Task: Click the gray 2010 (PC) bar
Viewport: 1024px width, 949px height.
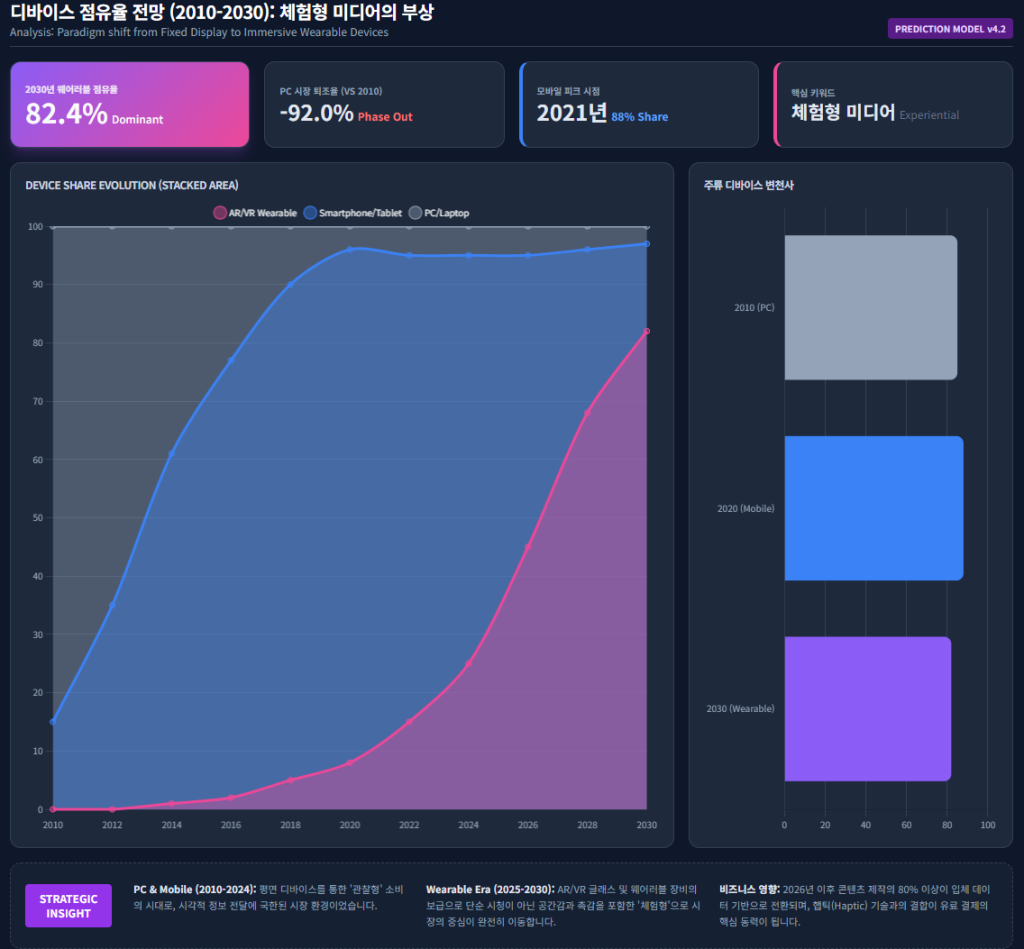Action: pos(870,307)
